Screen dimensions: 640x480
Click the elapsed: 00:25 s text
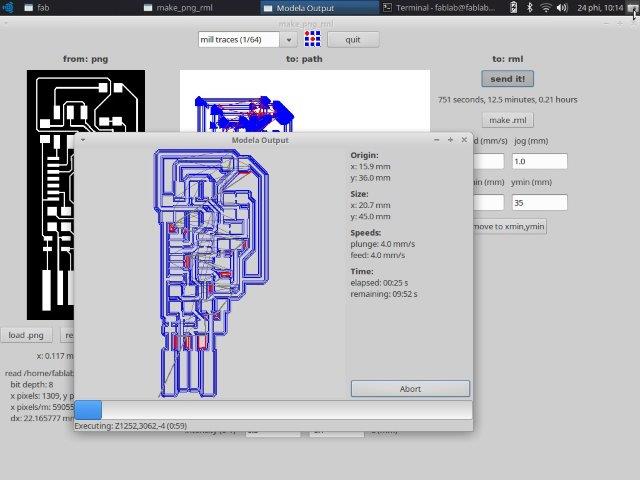pyautogui.click(x=379, y=282)
